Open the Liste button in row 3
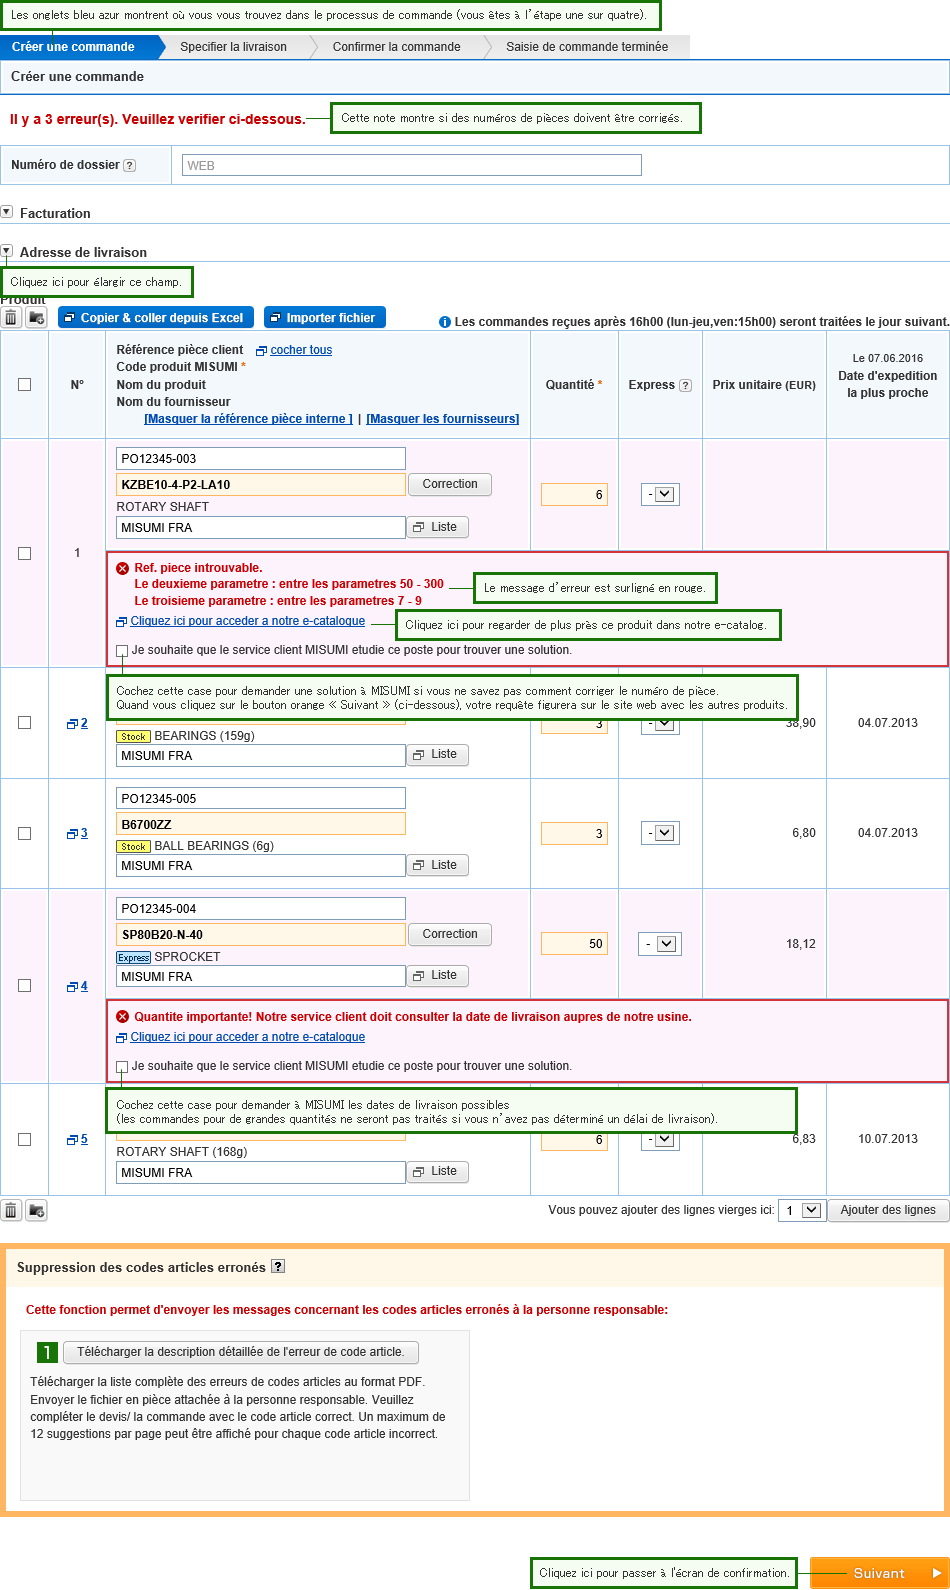The image size is (950, 1590). coord(437,865)
